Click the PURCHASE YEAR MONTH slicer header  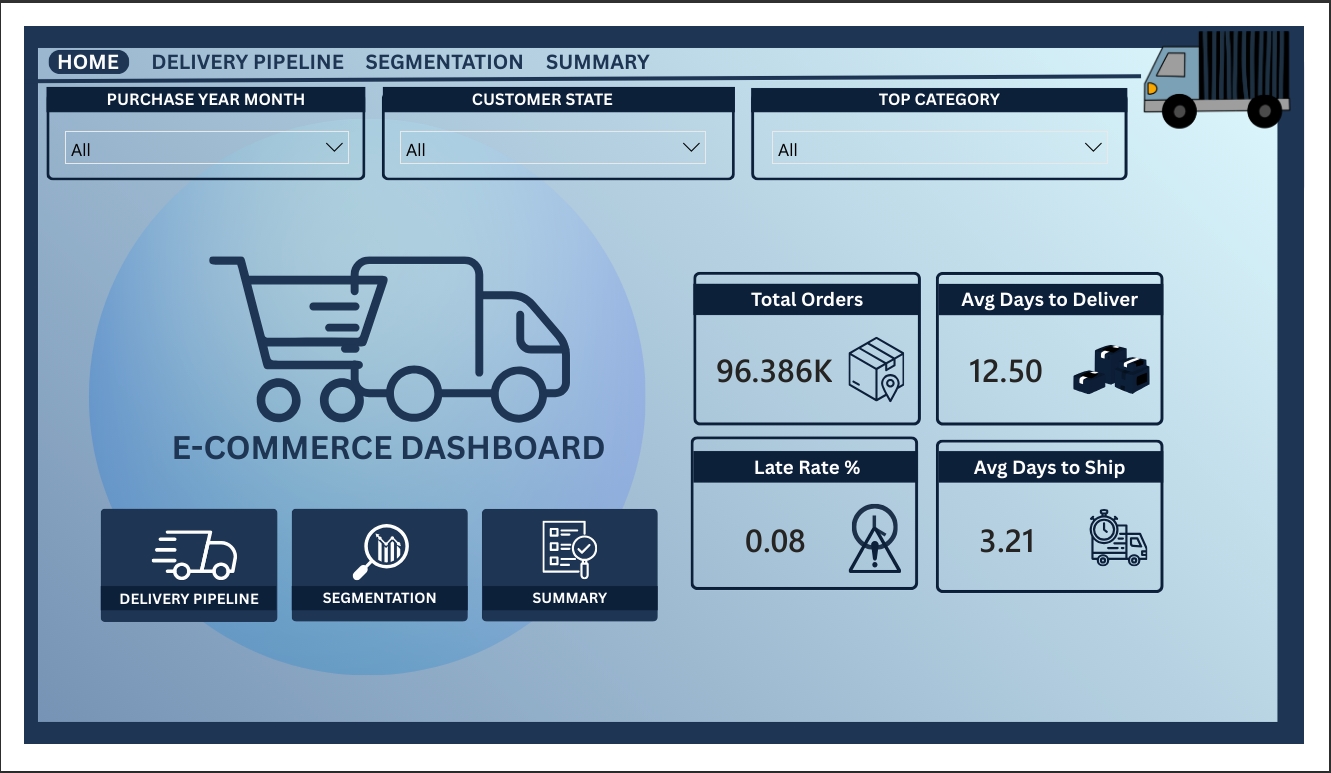[206, 99]
